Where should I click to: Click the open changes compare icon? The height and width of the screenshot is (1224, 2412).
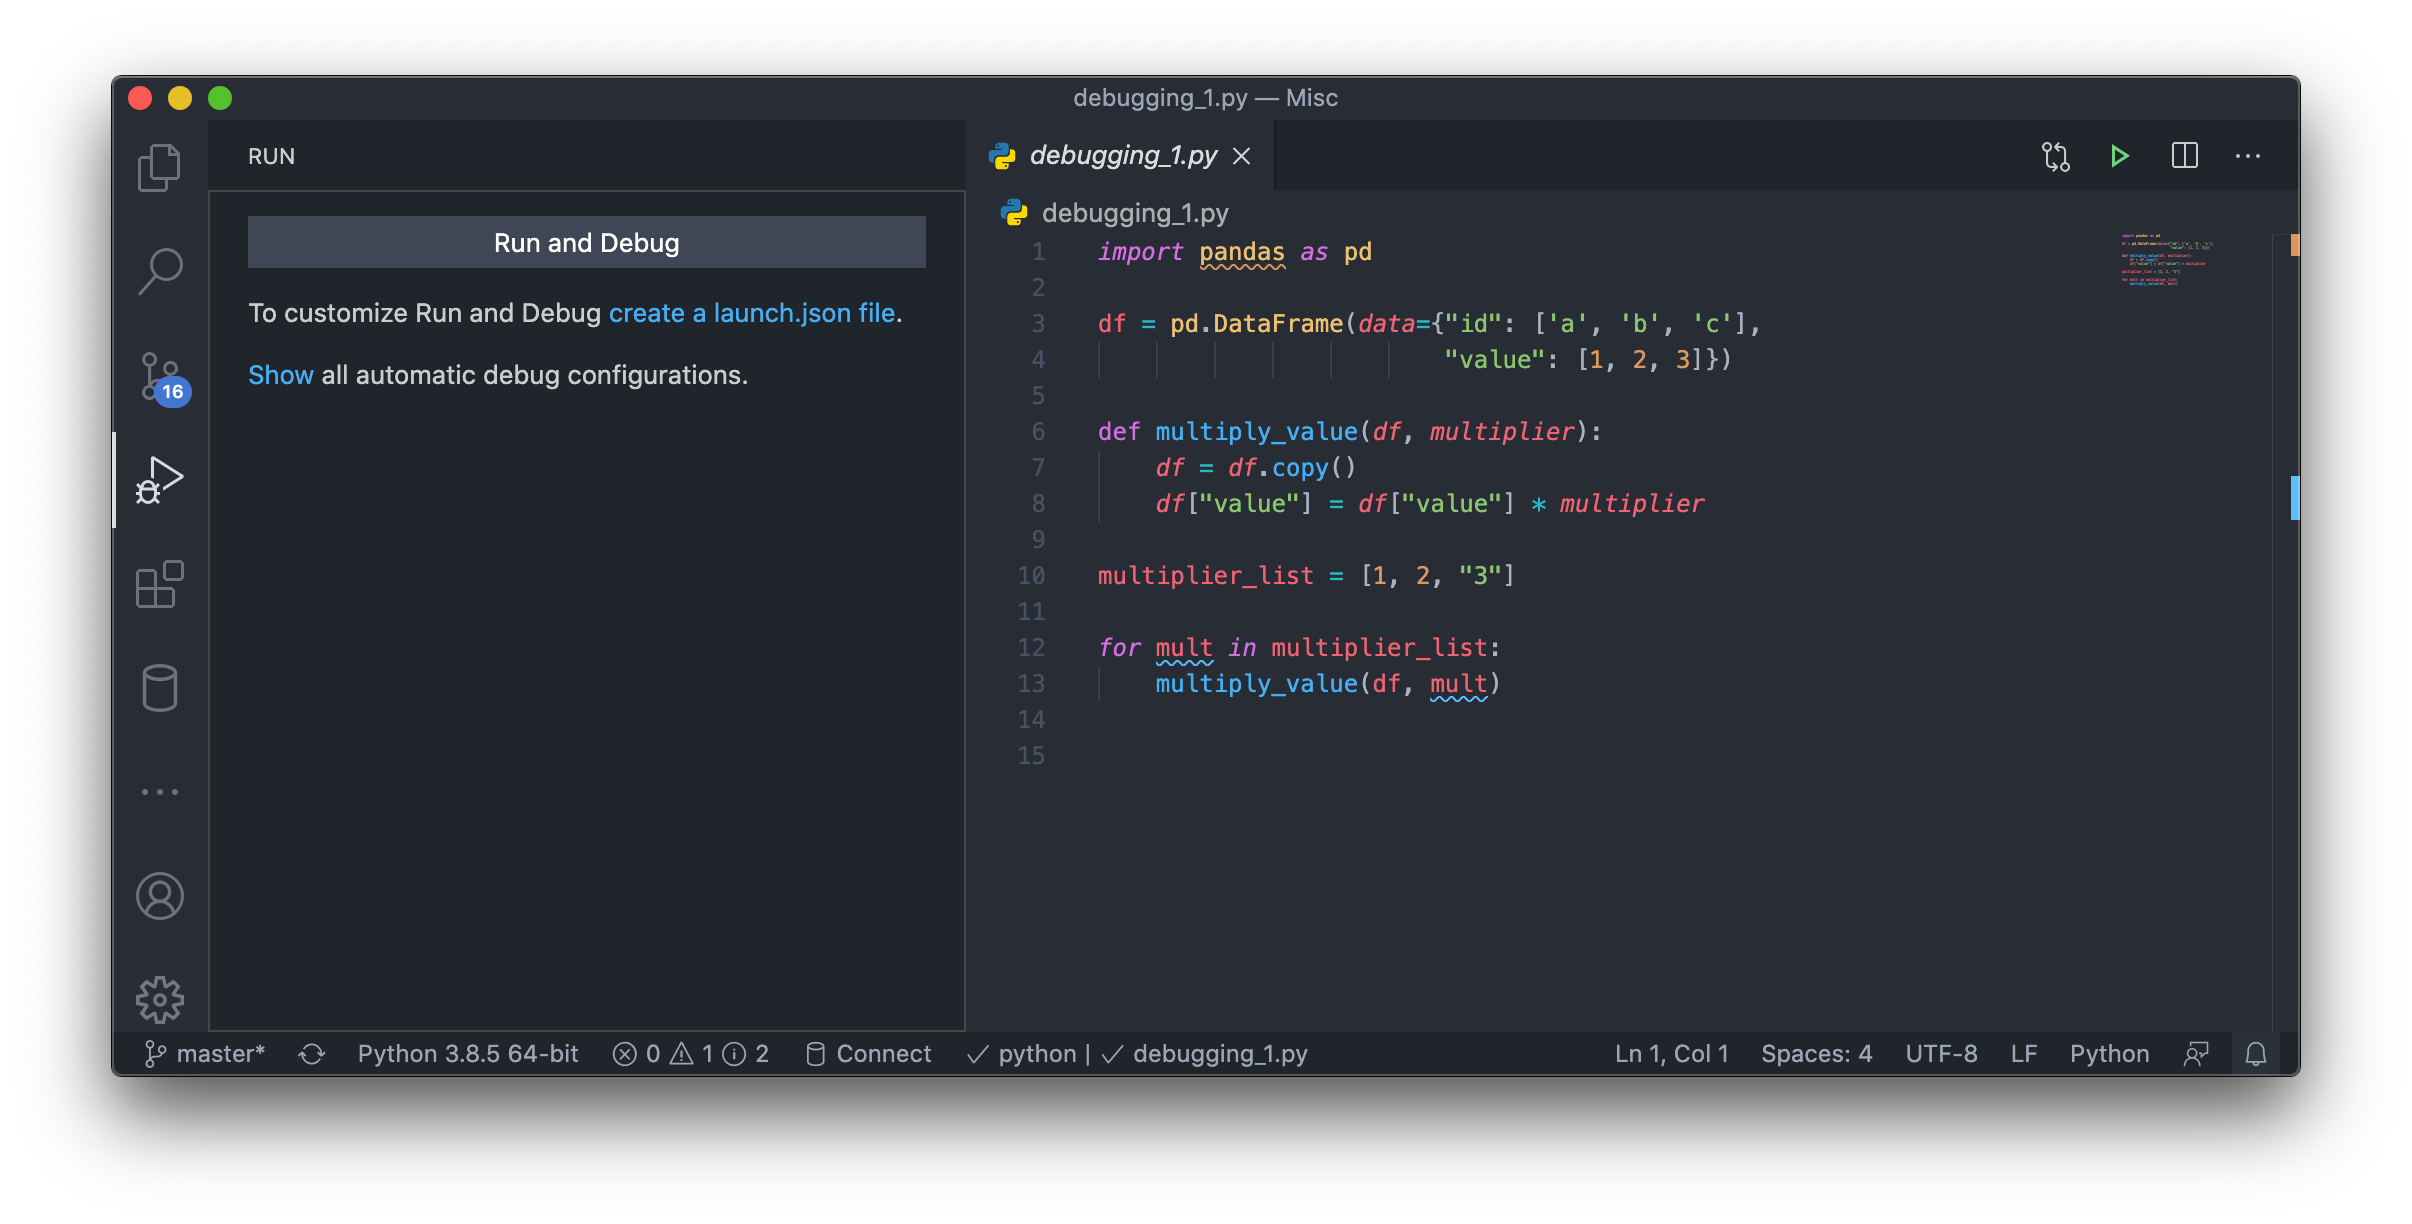pyautogui.click(x=2055, y=156)
